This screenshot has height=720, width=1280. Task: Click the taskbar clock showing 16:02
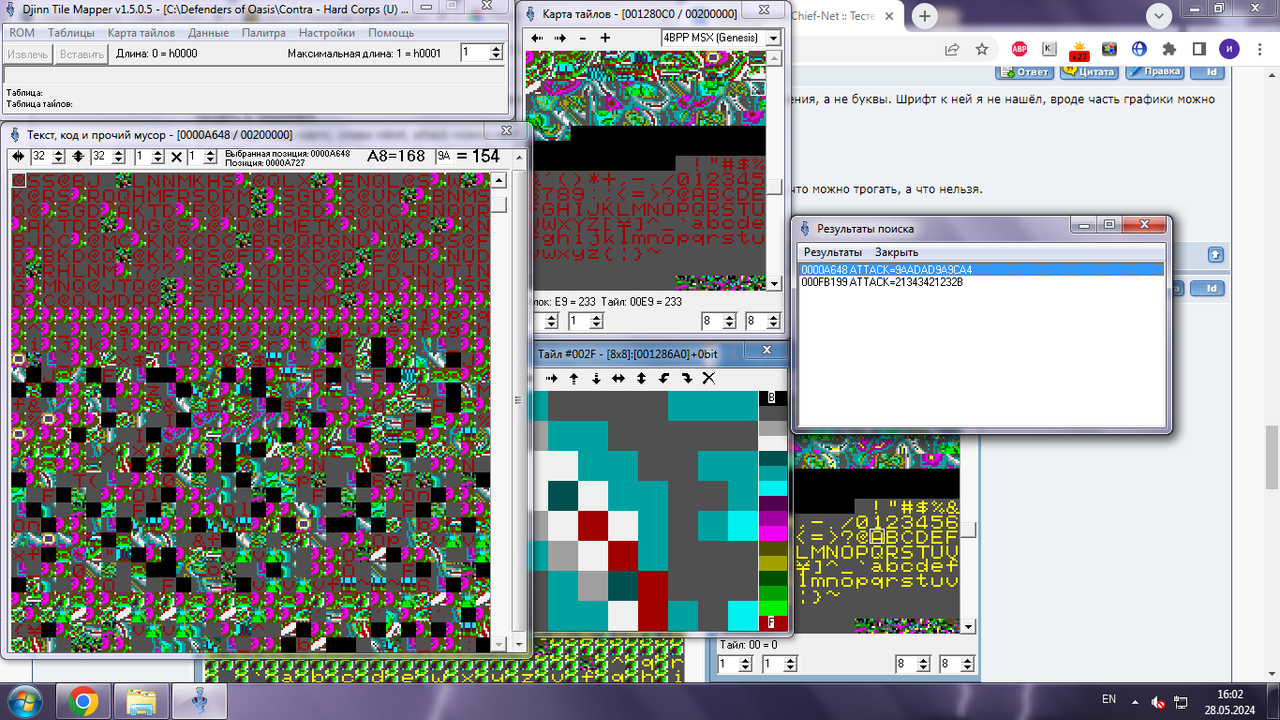tap(1229, 700)
